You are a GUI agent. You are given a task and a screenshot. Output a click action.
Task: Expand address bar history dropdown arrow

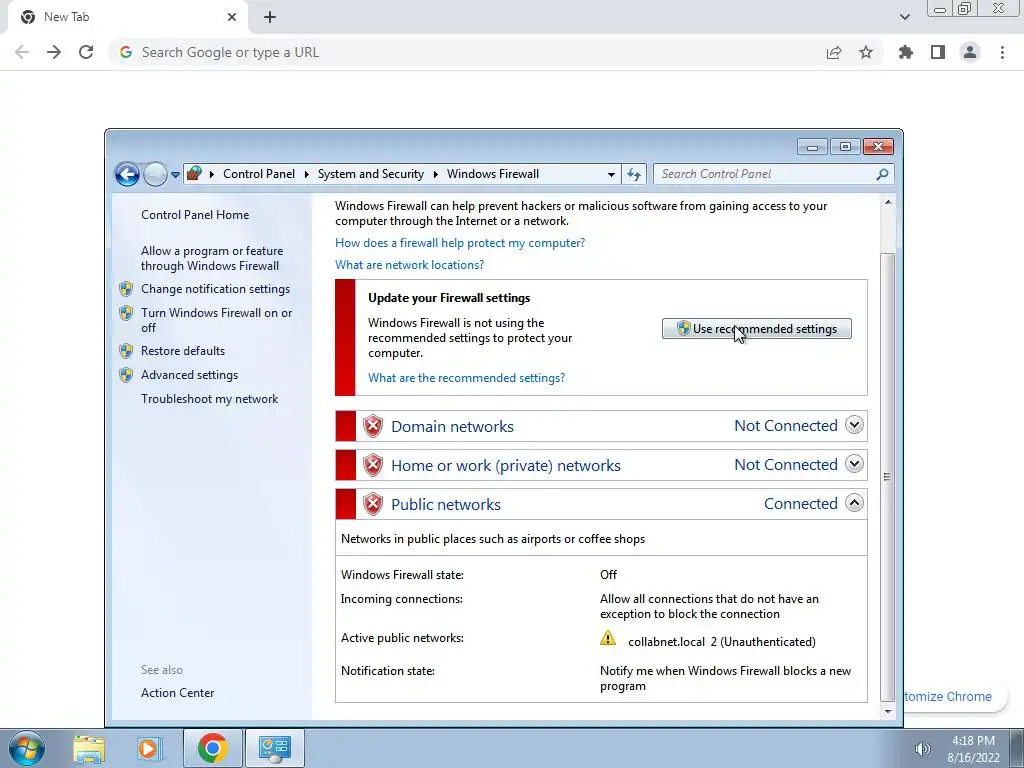[x=611, y=174]
